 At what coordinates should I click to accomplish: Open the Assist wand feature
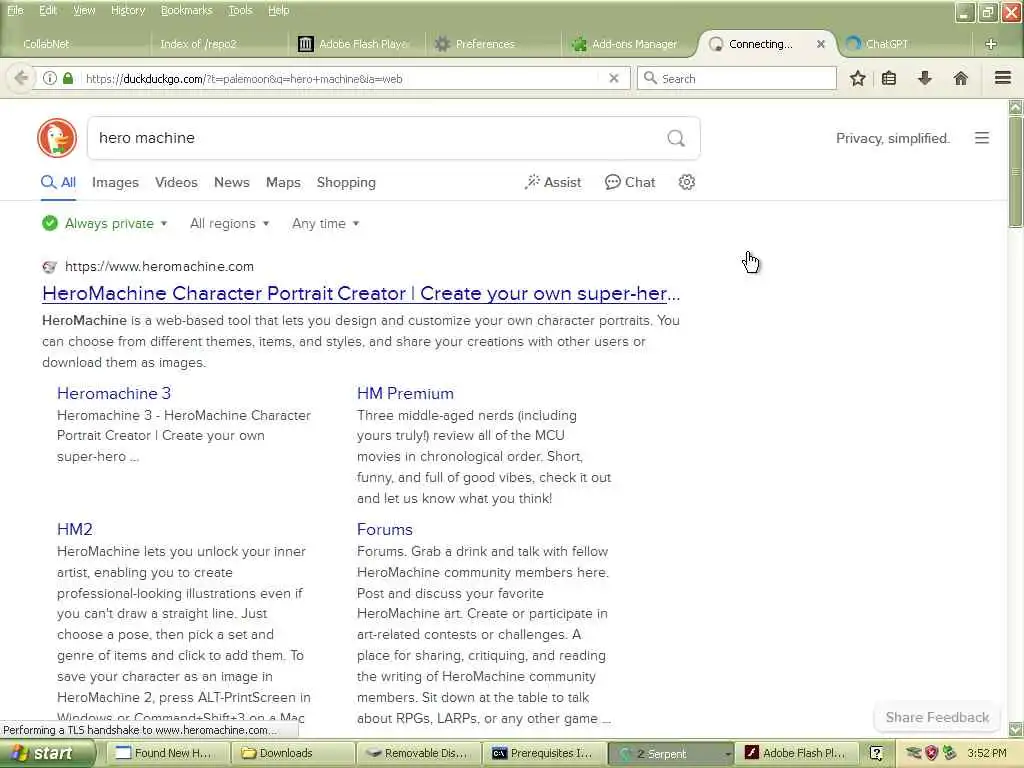tap(552, 182)
